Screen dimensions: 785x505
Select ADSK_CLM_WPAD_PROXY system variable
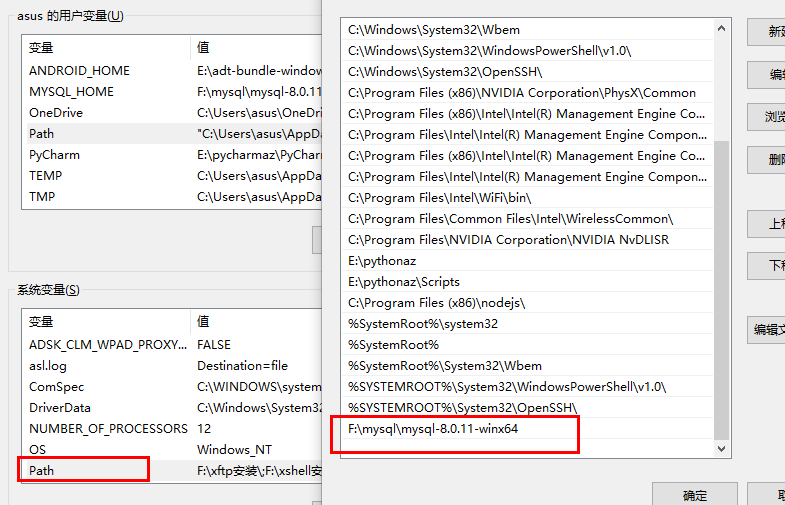click(x=174, y=345)
